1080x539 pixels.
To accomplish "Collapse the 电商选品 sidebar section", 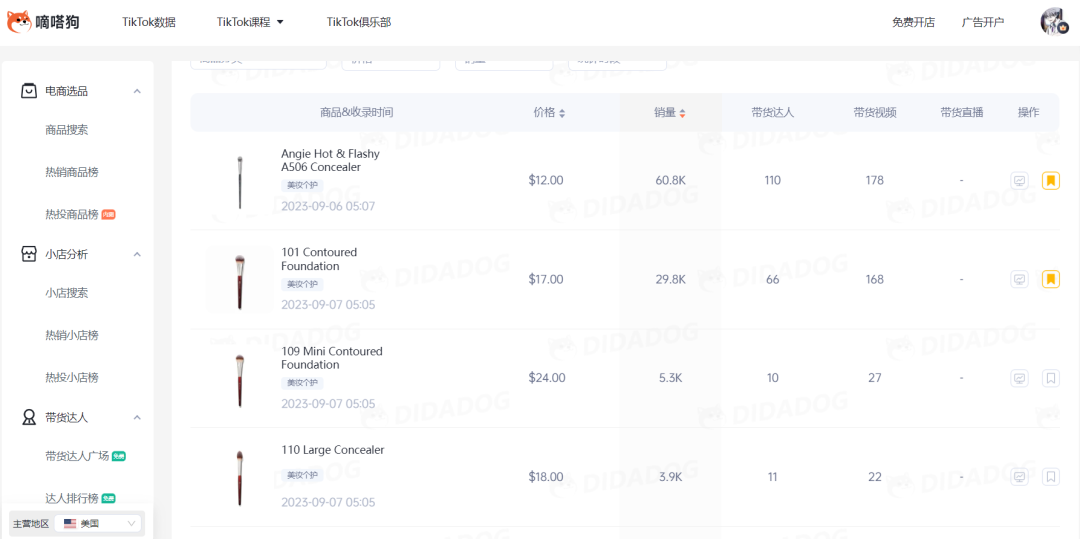I will click(137, 91).
